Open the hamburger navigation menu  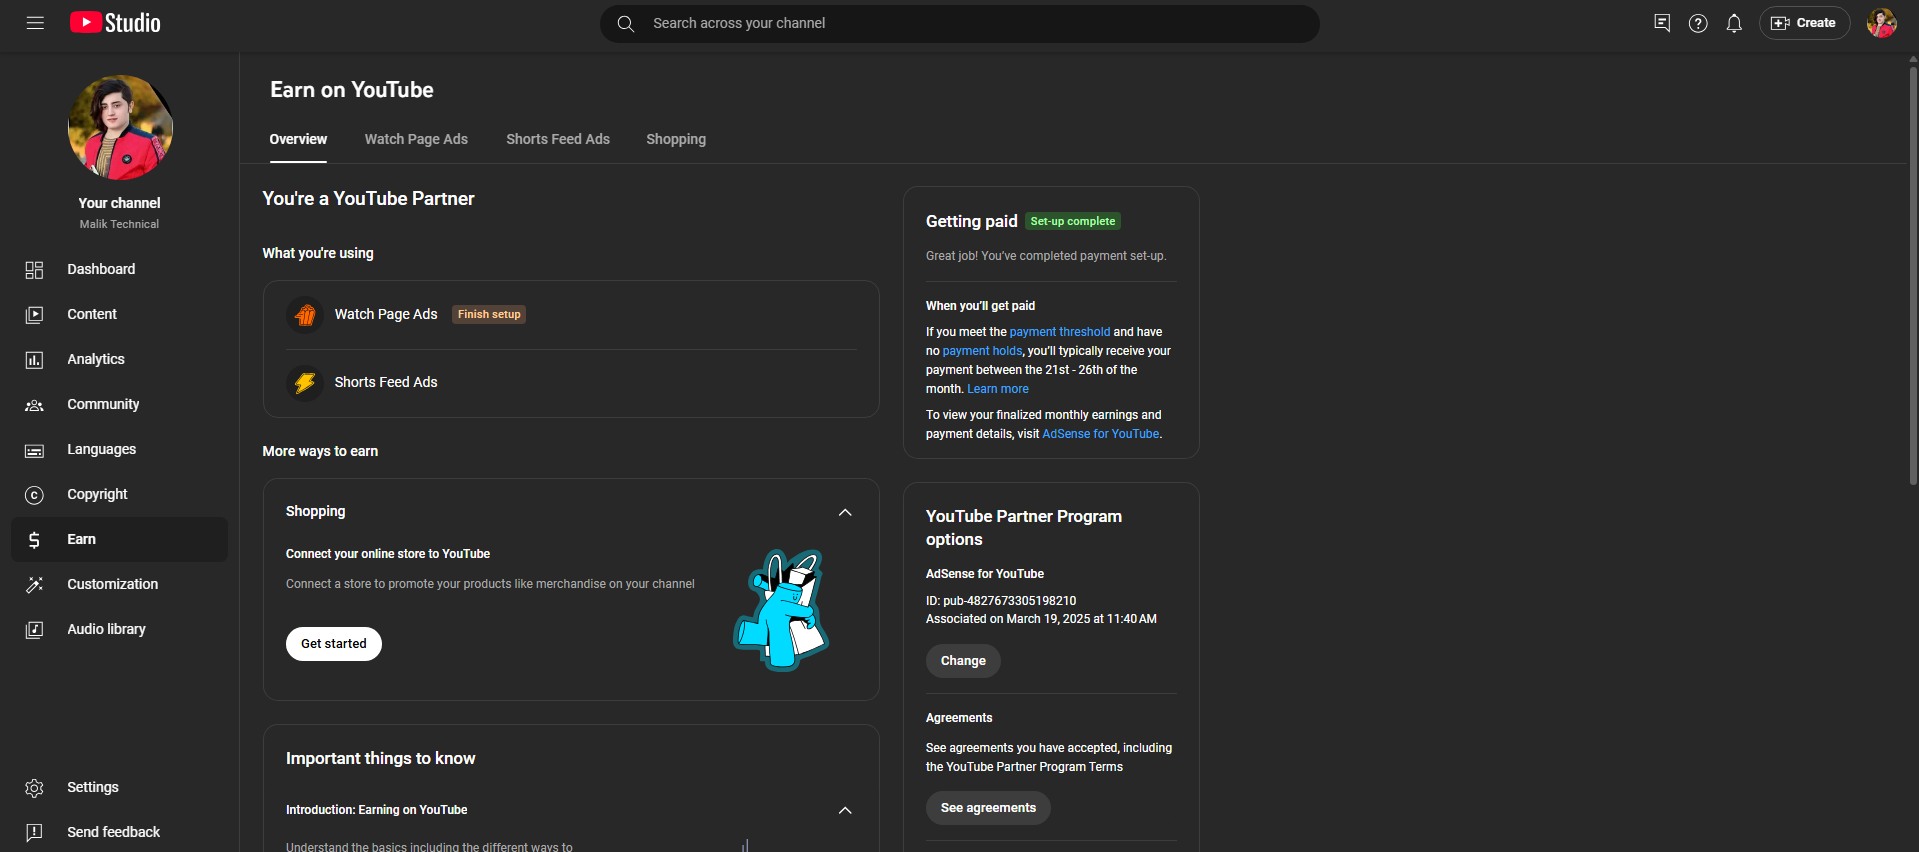coord(35,23)
